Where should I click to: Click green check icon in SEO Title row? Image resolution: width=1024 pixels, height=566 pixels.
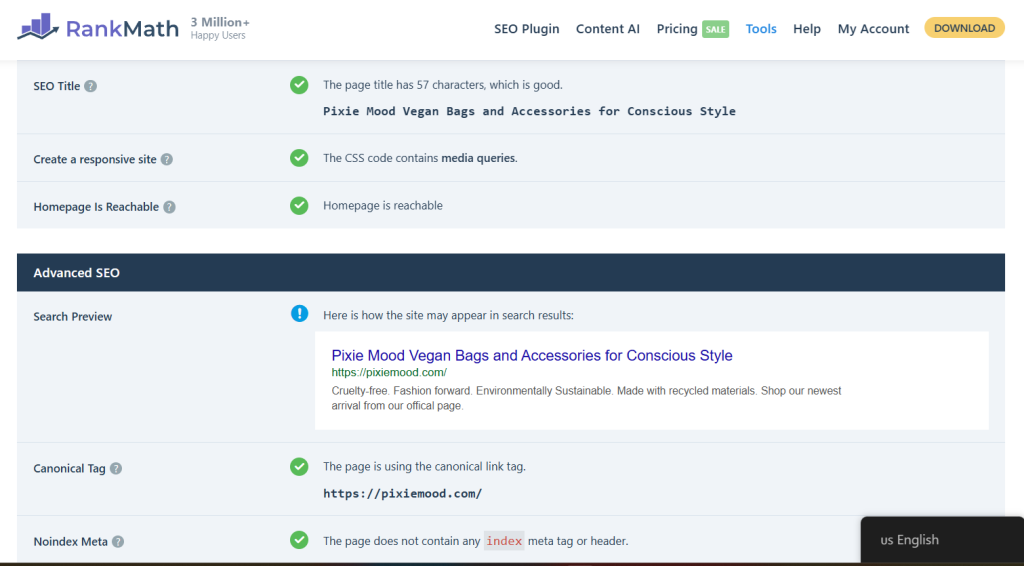pyautogui.click(x=299, y=85)
